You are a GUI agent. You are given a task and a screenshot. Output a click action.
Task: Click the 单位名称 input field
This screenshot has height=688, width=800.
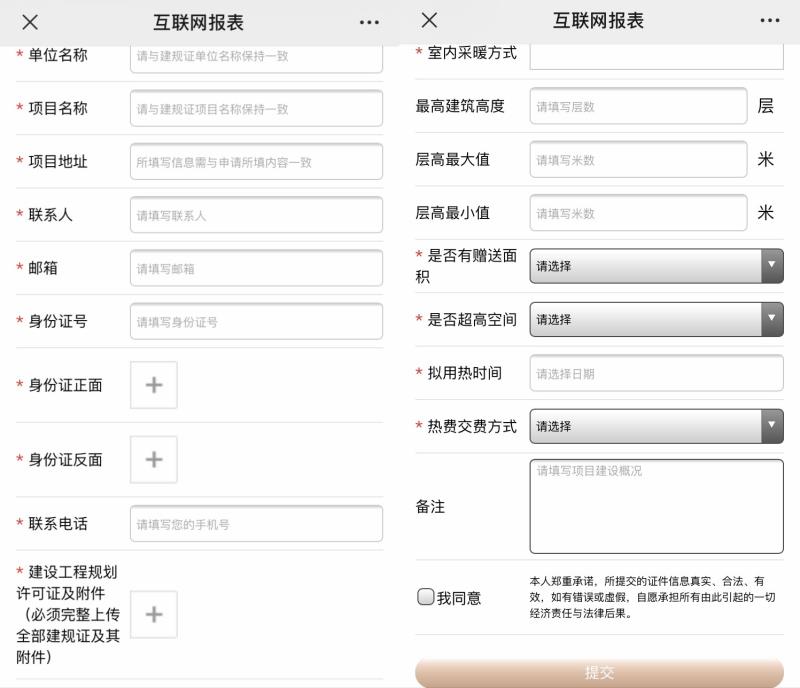tap(256, 57)
